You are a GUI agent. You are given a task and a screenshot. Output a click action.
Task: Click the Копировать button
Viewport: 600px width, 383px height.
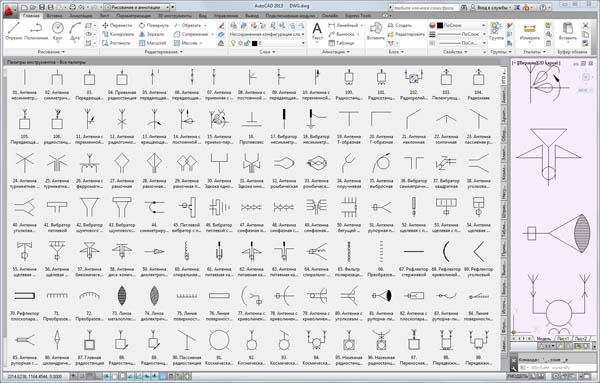tap(118, 34)
